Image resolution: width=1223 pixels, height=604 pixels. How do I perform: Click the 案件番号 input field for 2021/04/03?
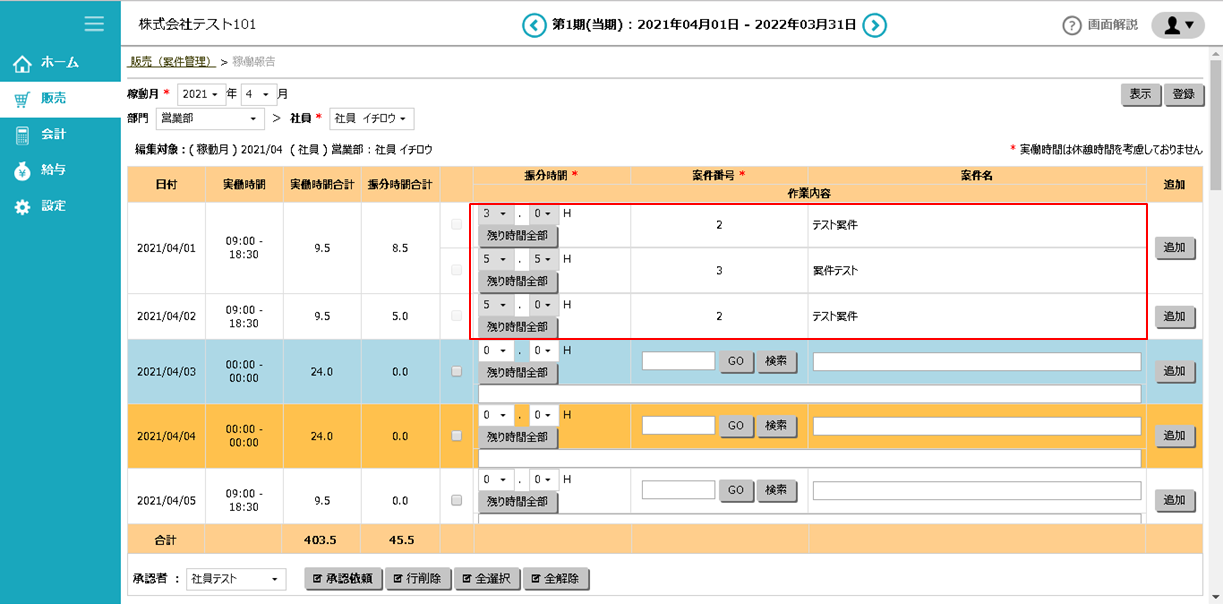pos(678,361)
